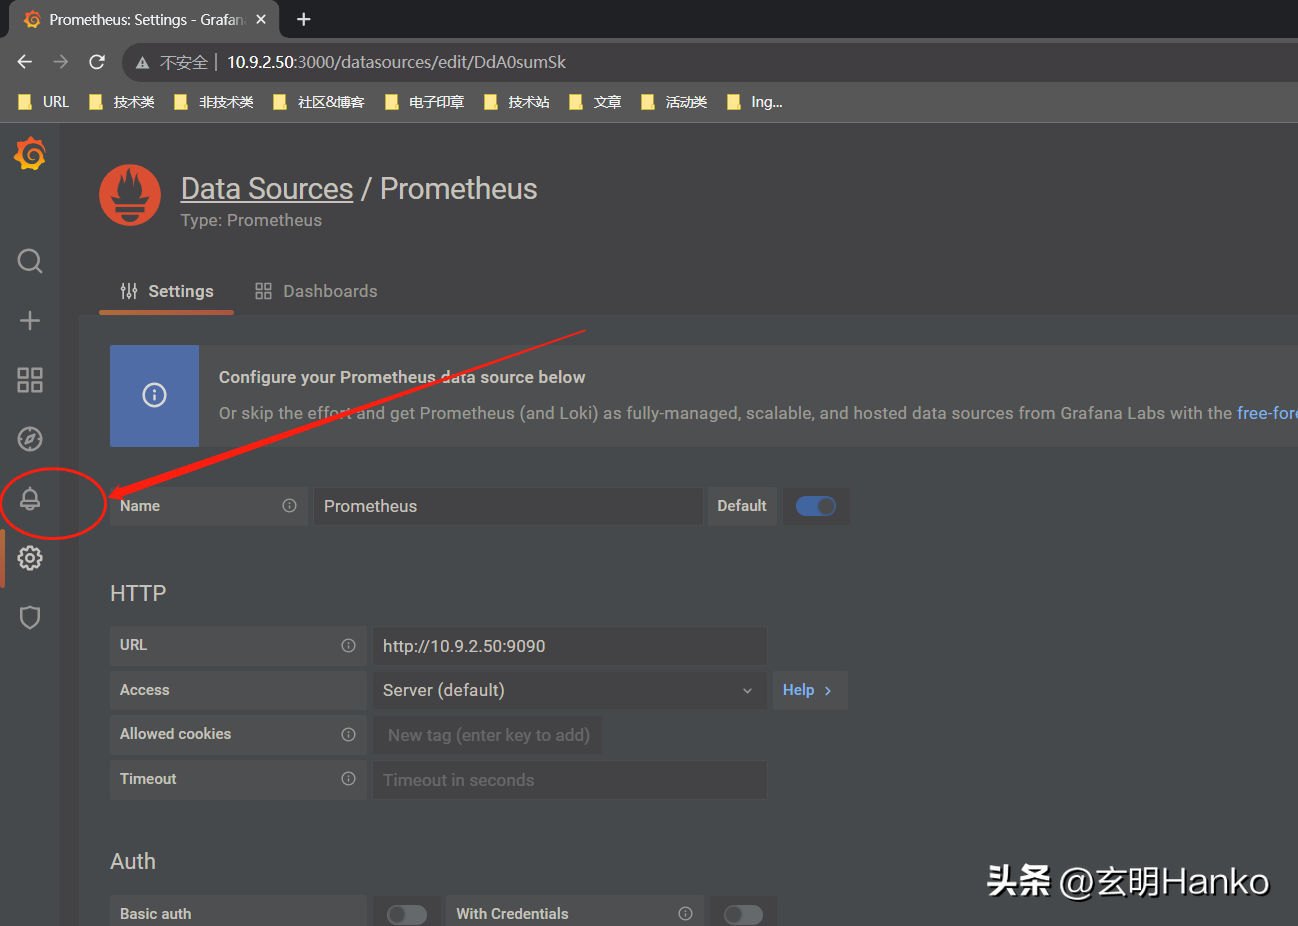The height and width of the screenshot is (926, 1298).
Task: Open the Alerting bell icon
Action: 30,498
